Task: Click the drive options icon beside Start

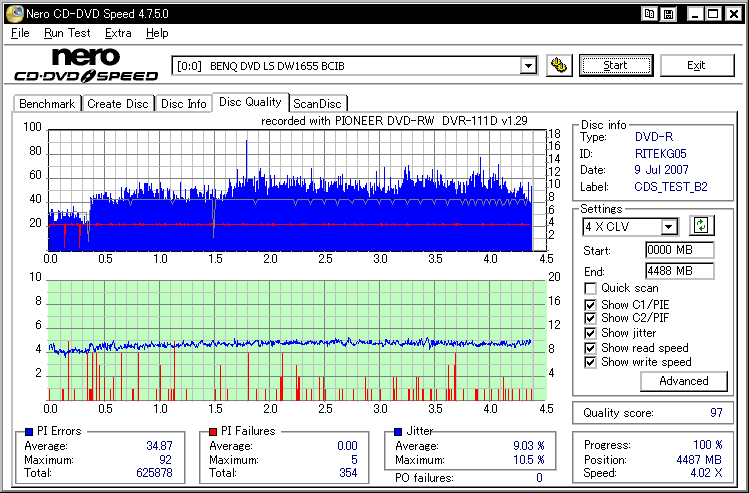Action: click(559, 65)
